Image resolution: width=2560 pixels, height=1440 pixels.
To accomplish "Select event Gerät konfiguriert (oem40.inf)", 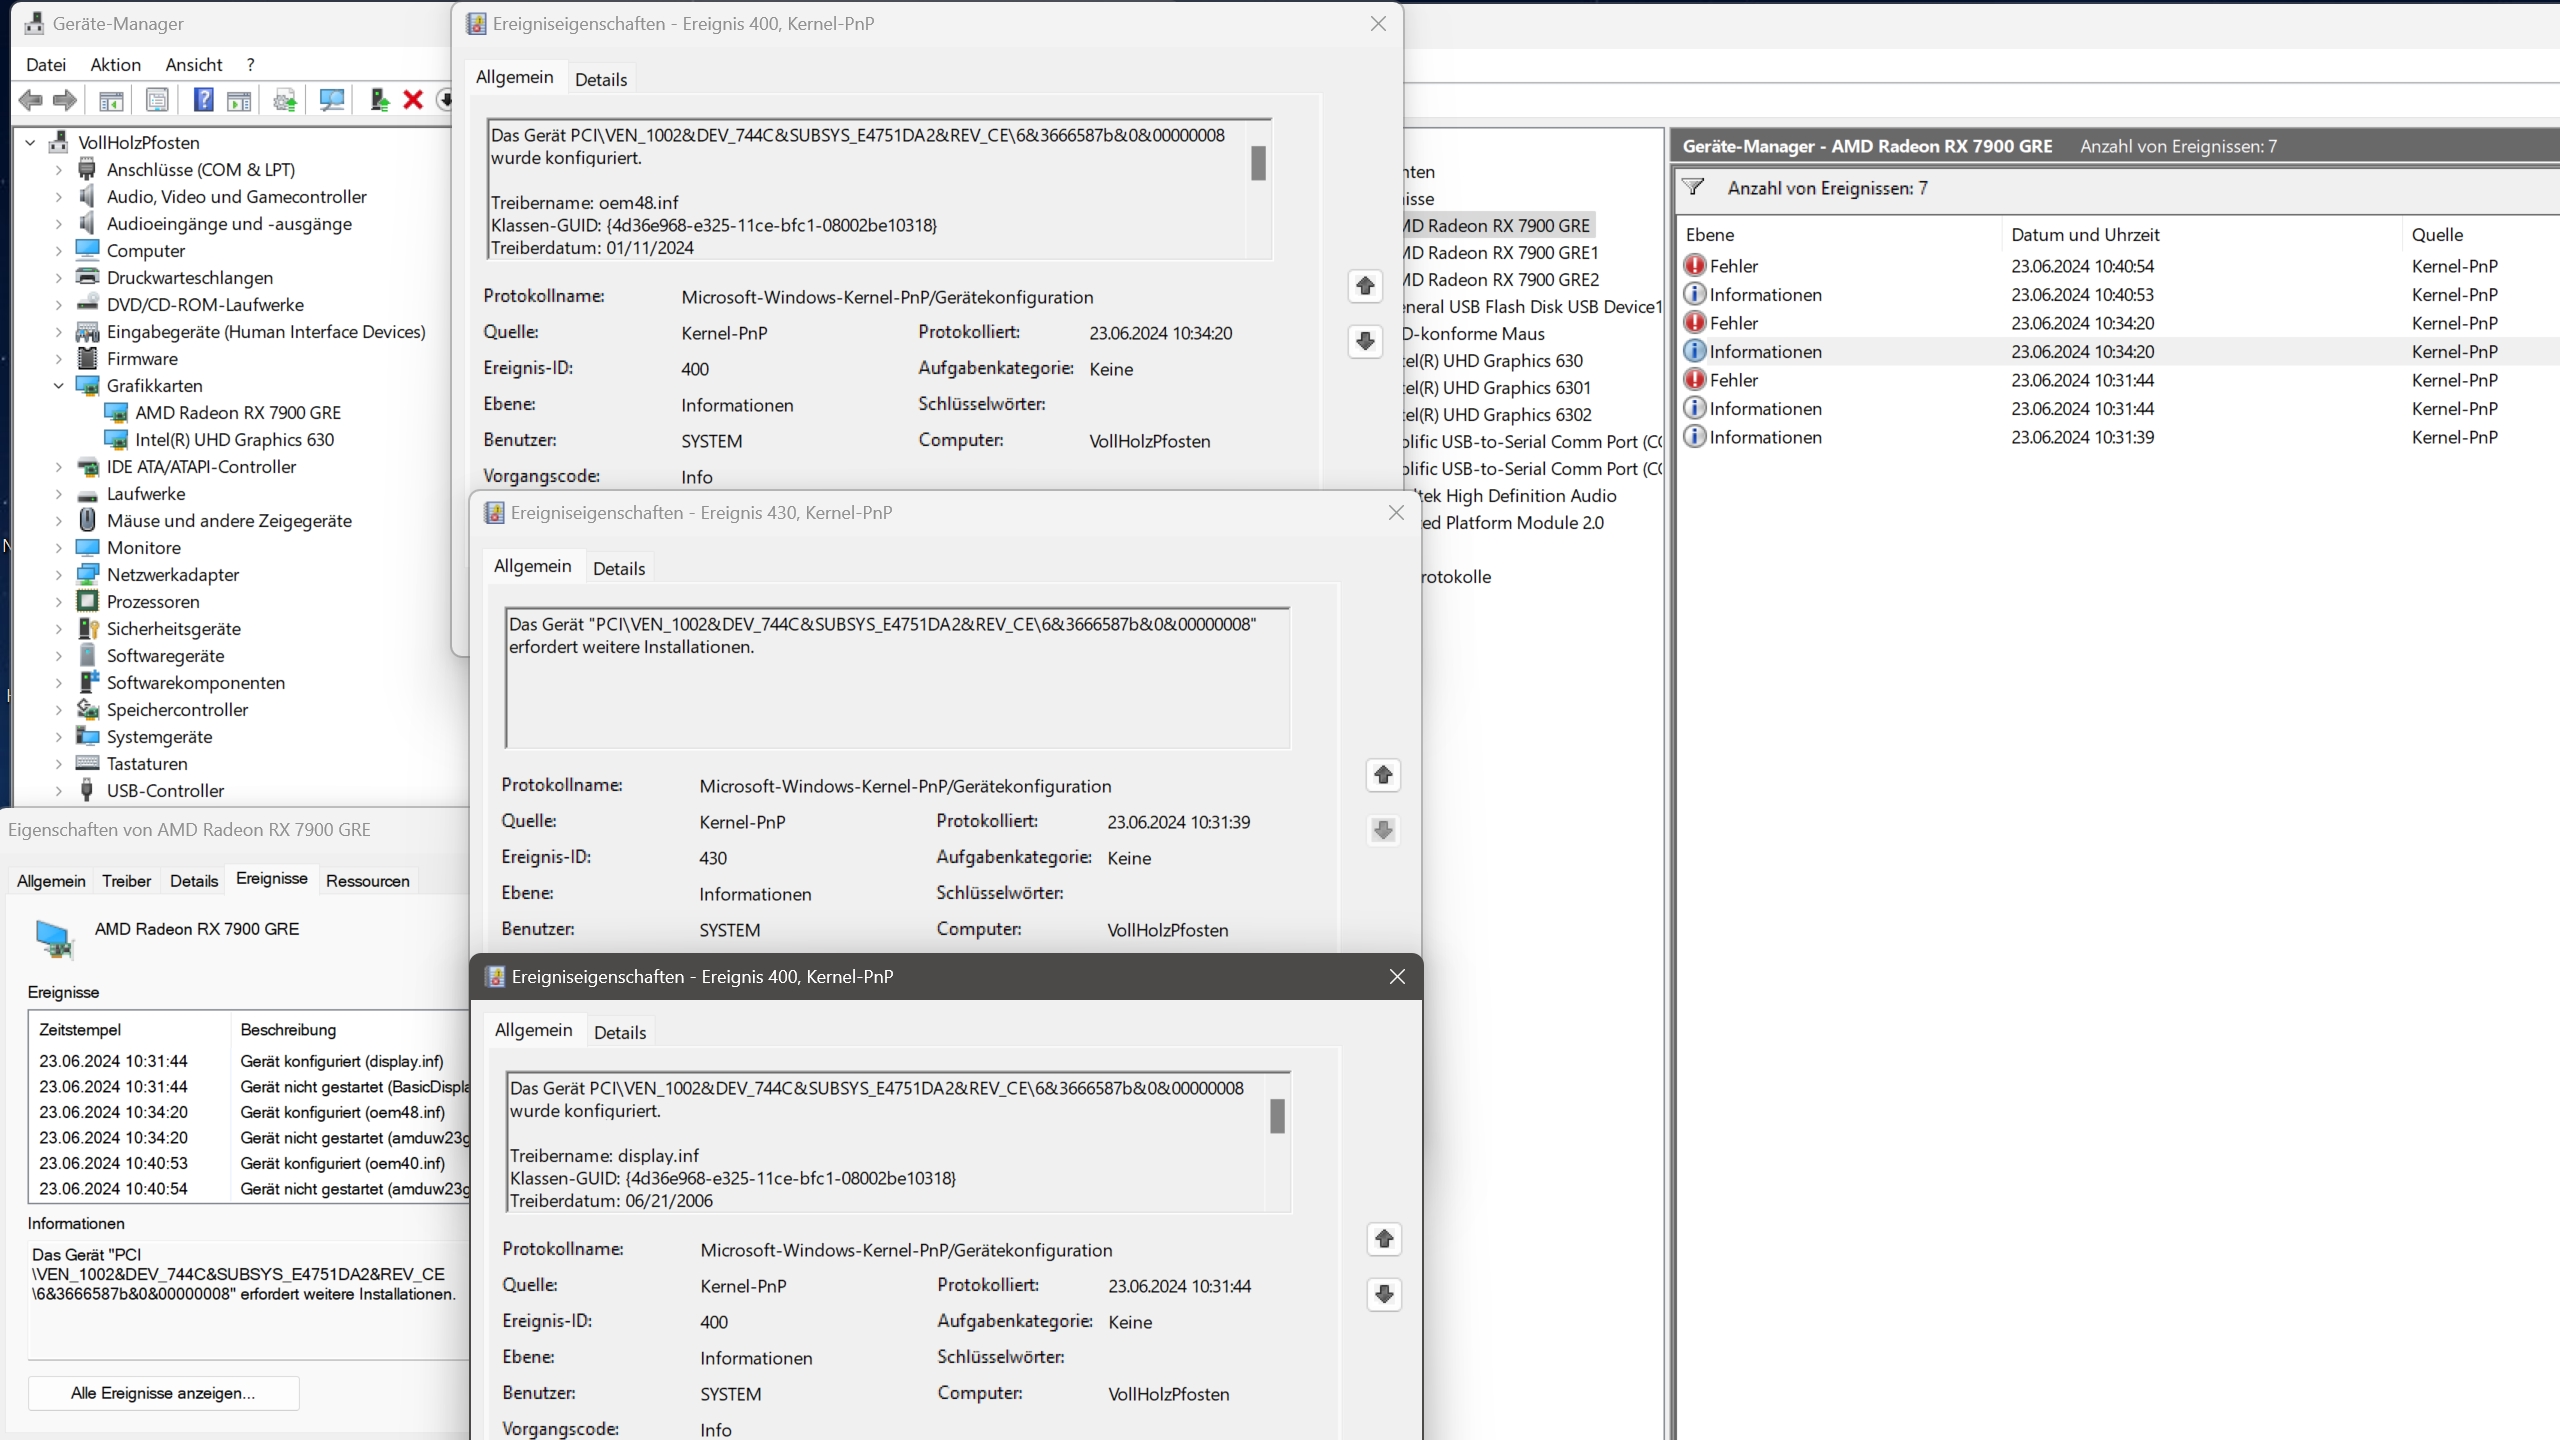I will (x=342, y=1163).
